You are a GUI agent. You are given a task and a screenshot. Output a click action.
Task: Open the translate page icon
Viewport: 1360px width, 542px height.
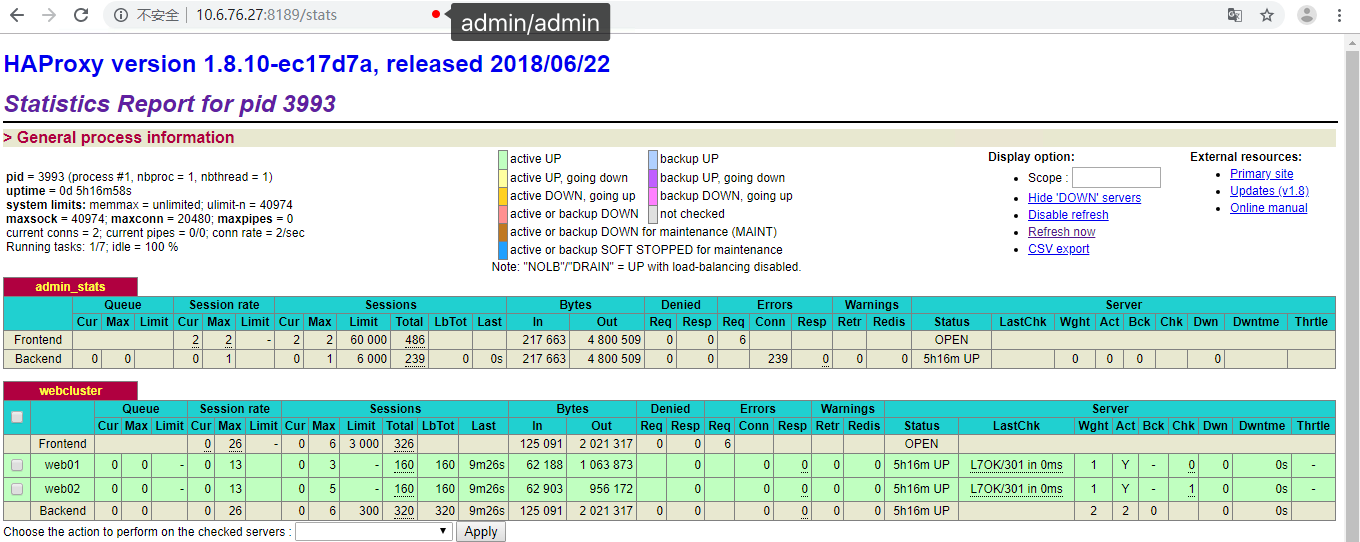pyautogui.click(x=1236, y=15)
